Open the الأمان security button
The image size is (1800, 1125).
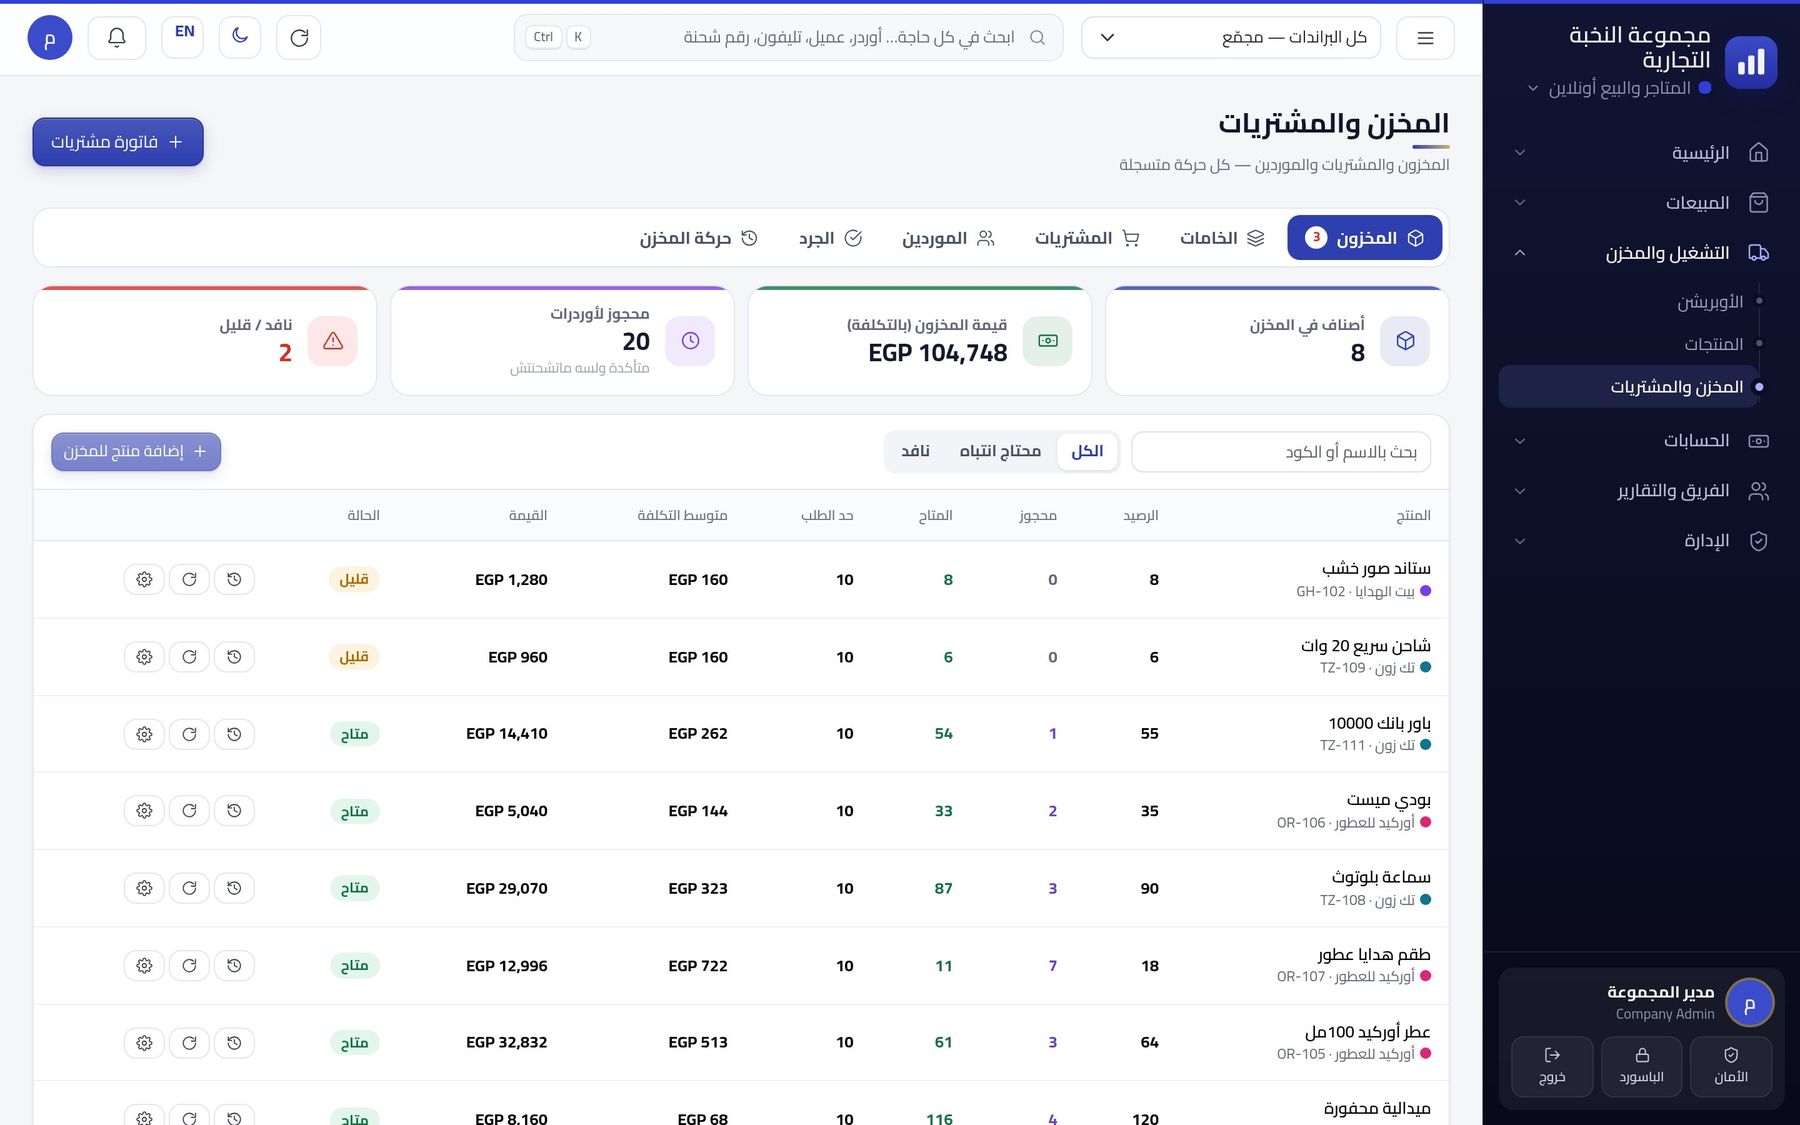pyautogui.click(x=1731, y=1066)
